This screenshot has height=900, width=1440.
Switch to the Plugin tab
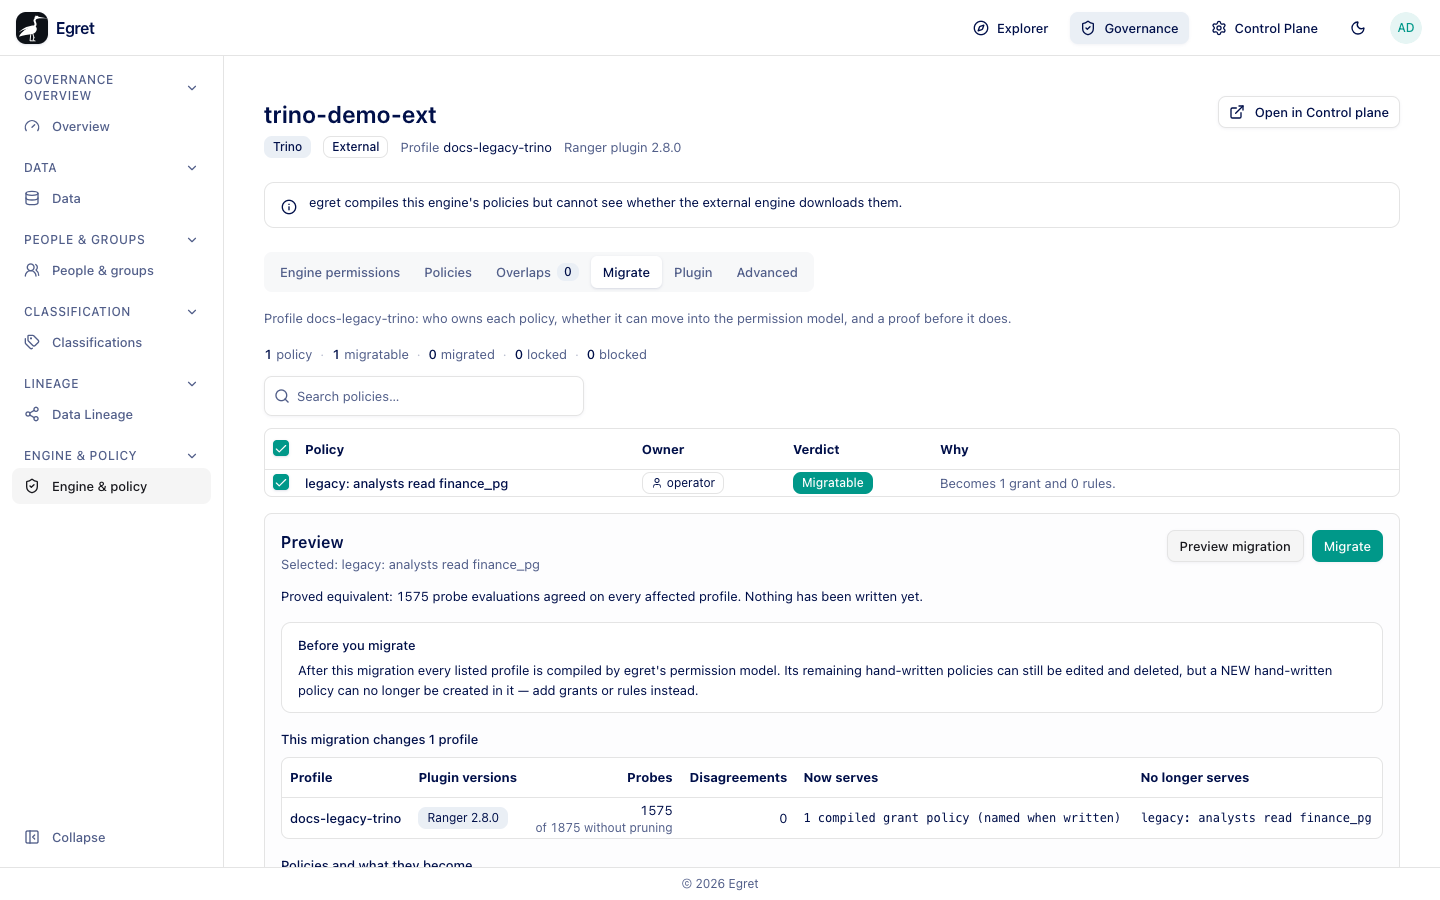pos(693,273)
